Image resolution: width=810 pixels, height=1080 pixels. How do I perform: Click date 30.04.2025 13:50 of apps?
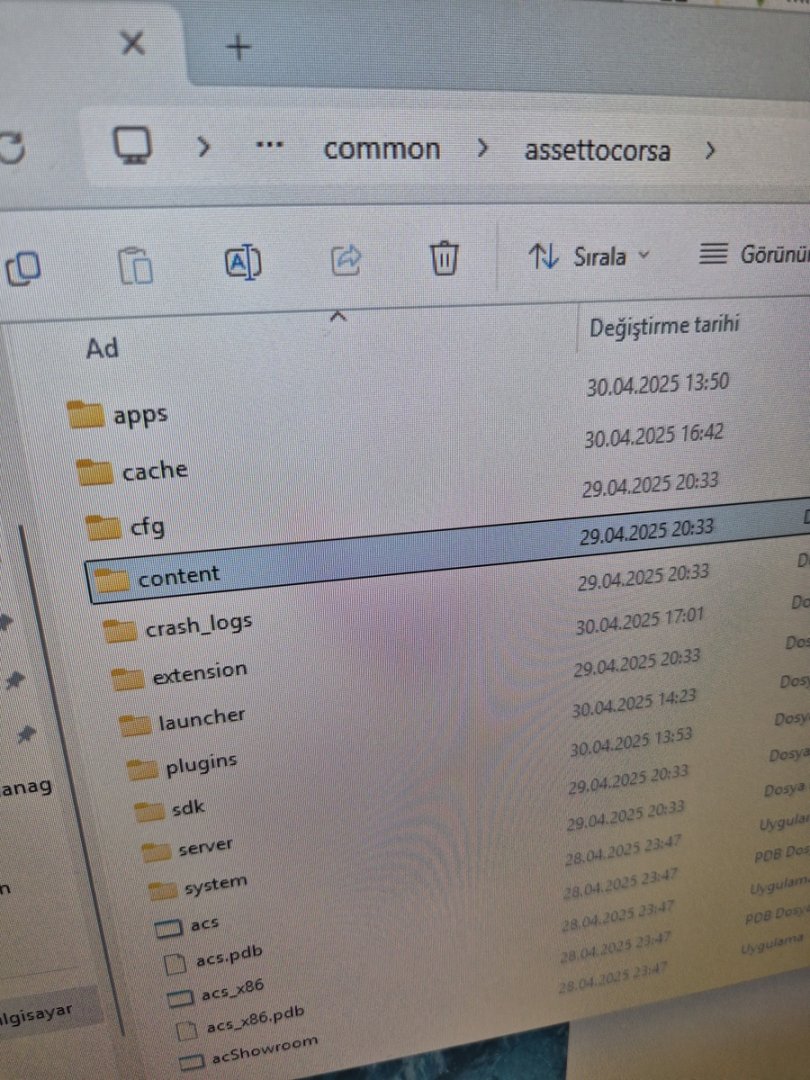click(657, 384)
